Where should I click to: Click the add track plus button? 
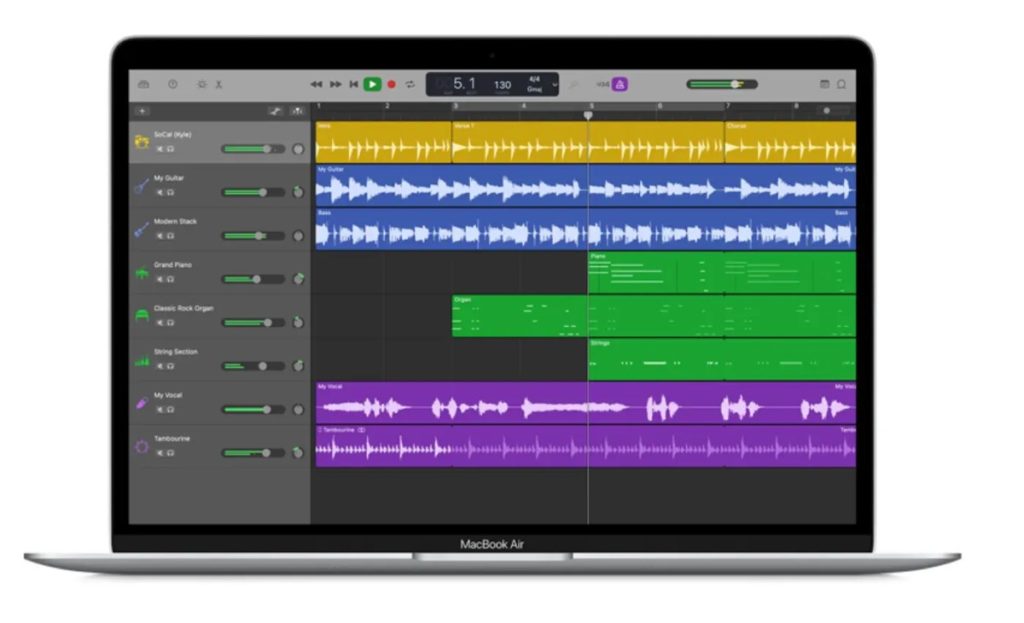click(x=142, y=111)
